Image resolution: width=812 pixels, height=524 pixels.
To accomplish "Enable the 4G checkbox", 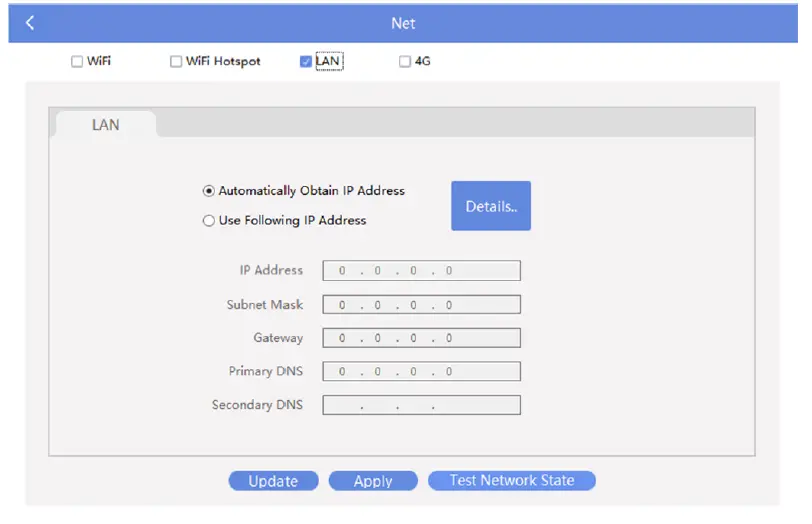I will [405, 62].
